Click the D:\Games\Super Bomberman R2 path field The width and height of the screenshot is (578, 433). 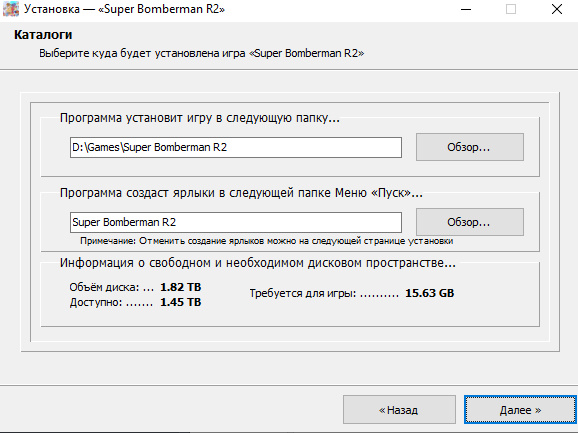(236, 147)
